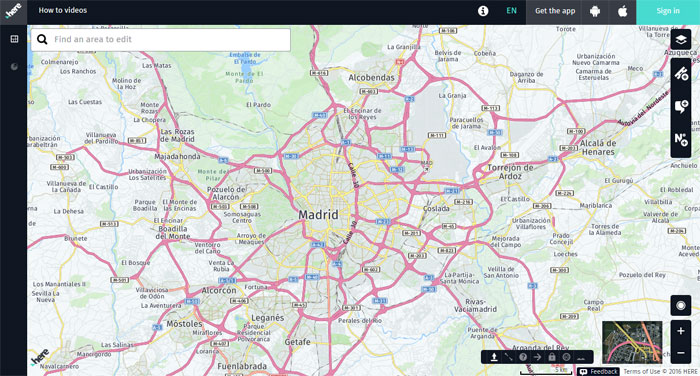700x376 pixels.
Task: Click the last icon in bottom toolbar
Action: (581, 357)
